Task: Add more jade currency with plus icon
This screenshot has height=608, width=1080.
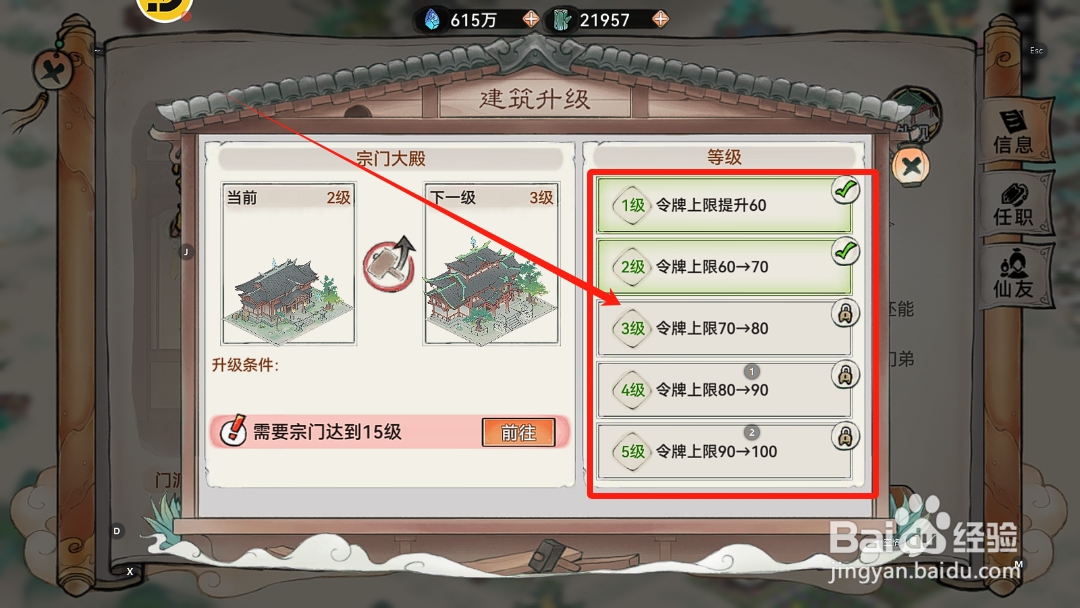Action: tap(660, 19)
